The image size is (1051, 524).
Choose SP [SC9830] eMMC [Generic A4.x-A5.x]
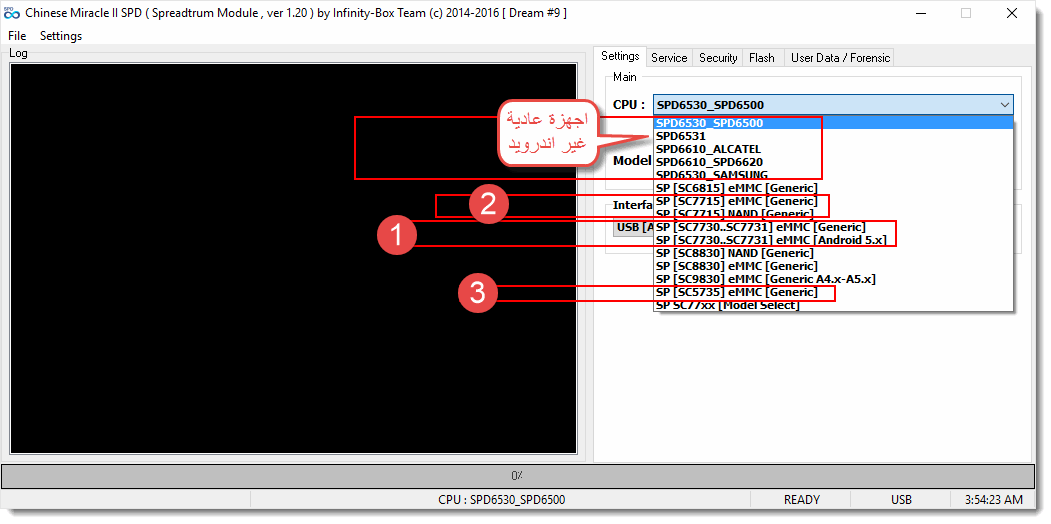833,279
